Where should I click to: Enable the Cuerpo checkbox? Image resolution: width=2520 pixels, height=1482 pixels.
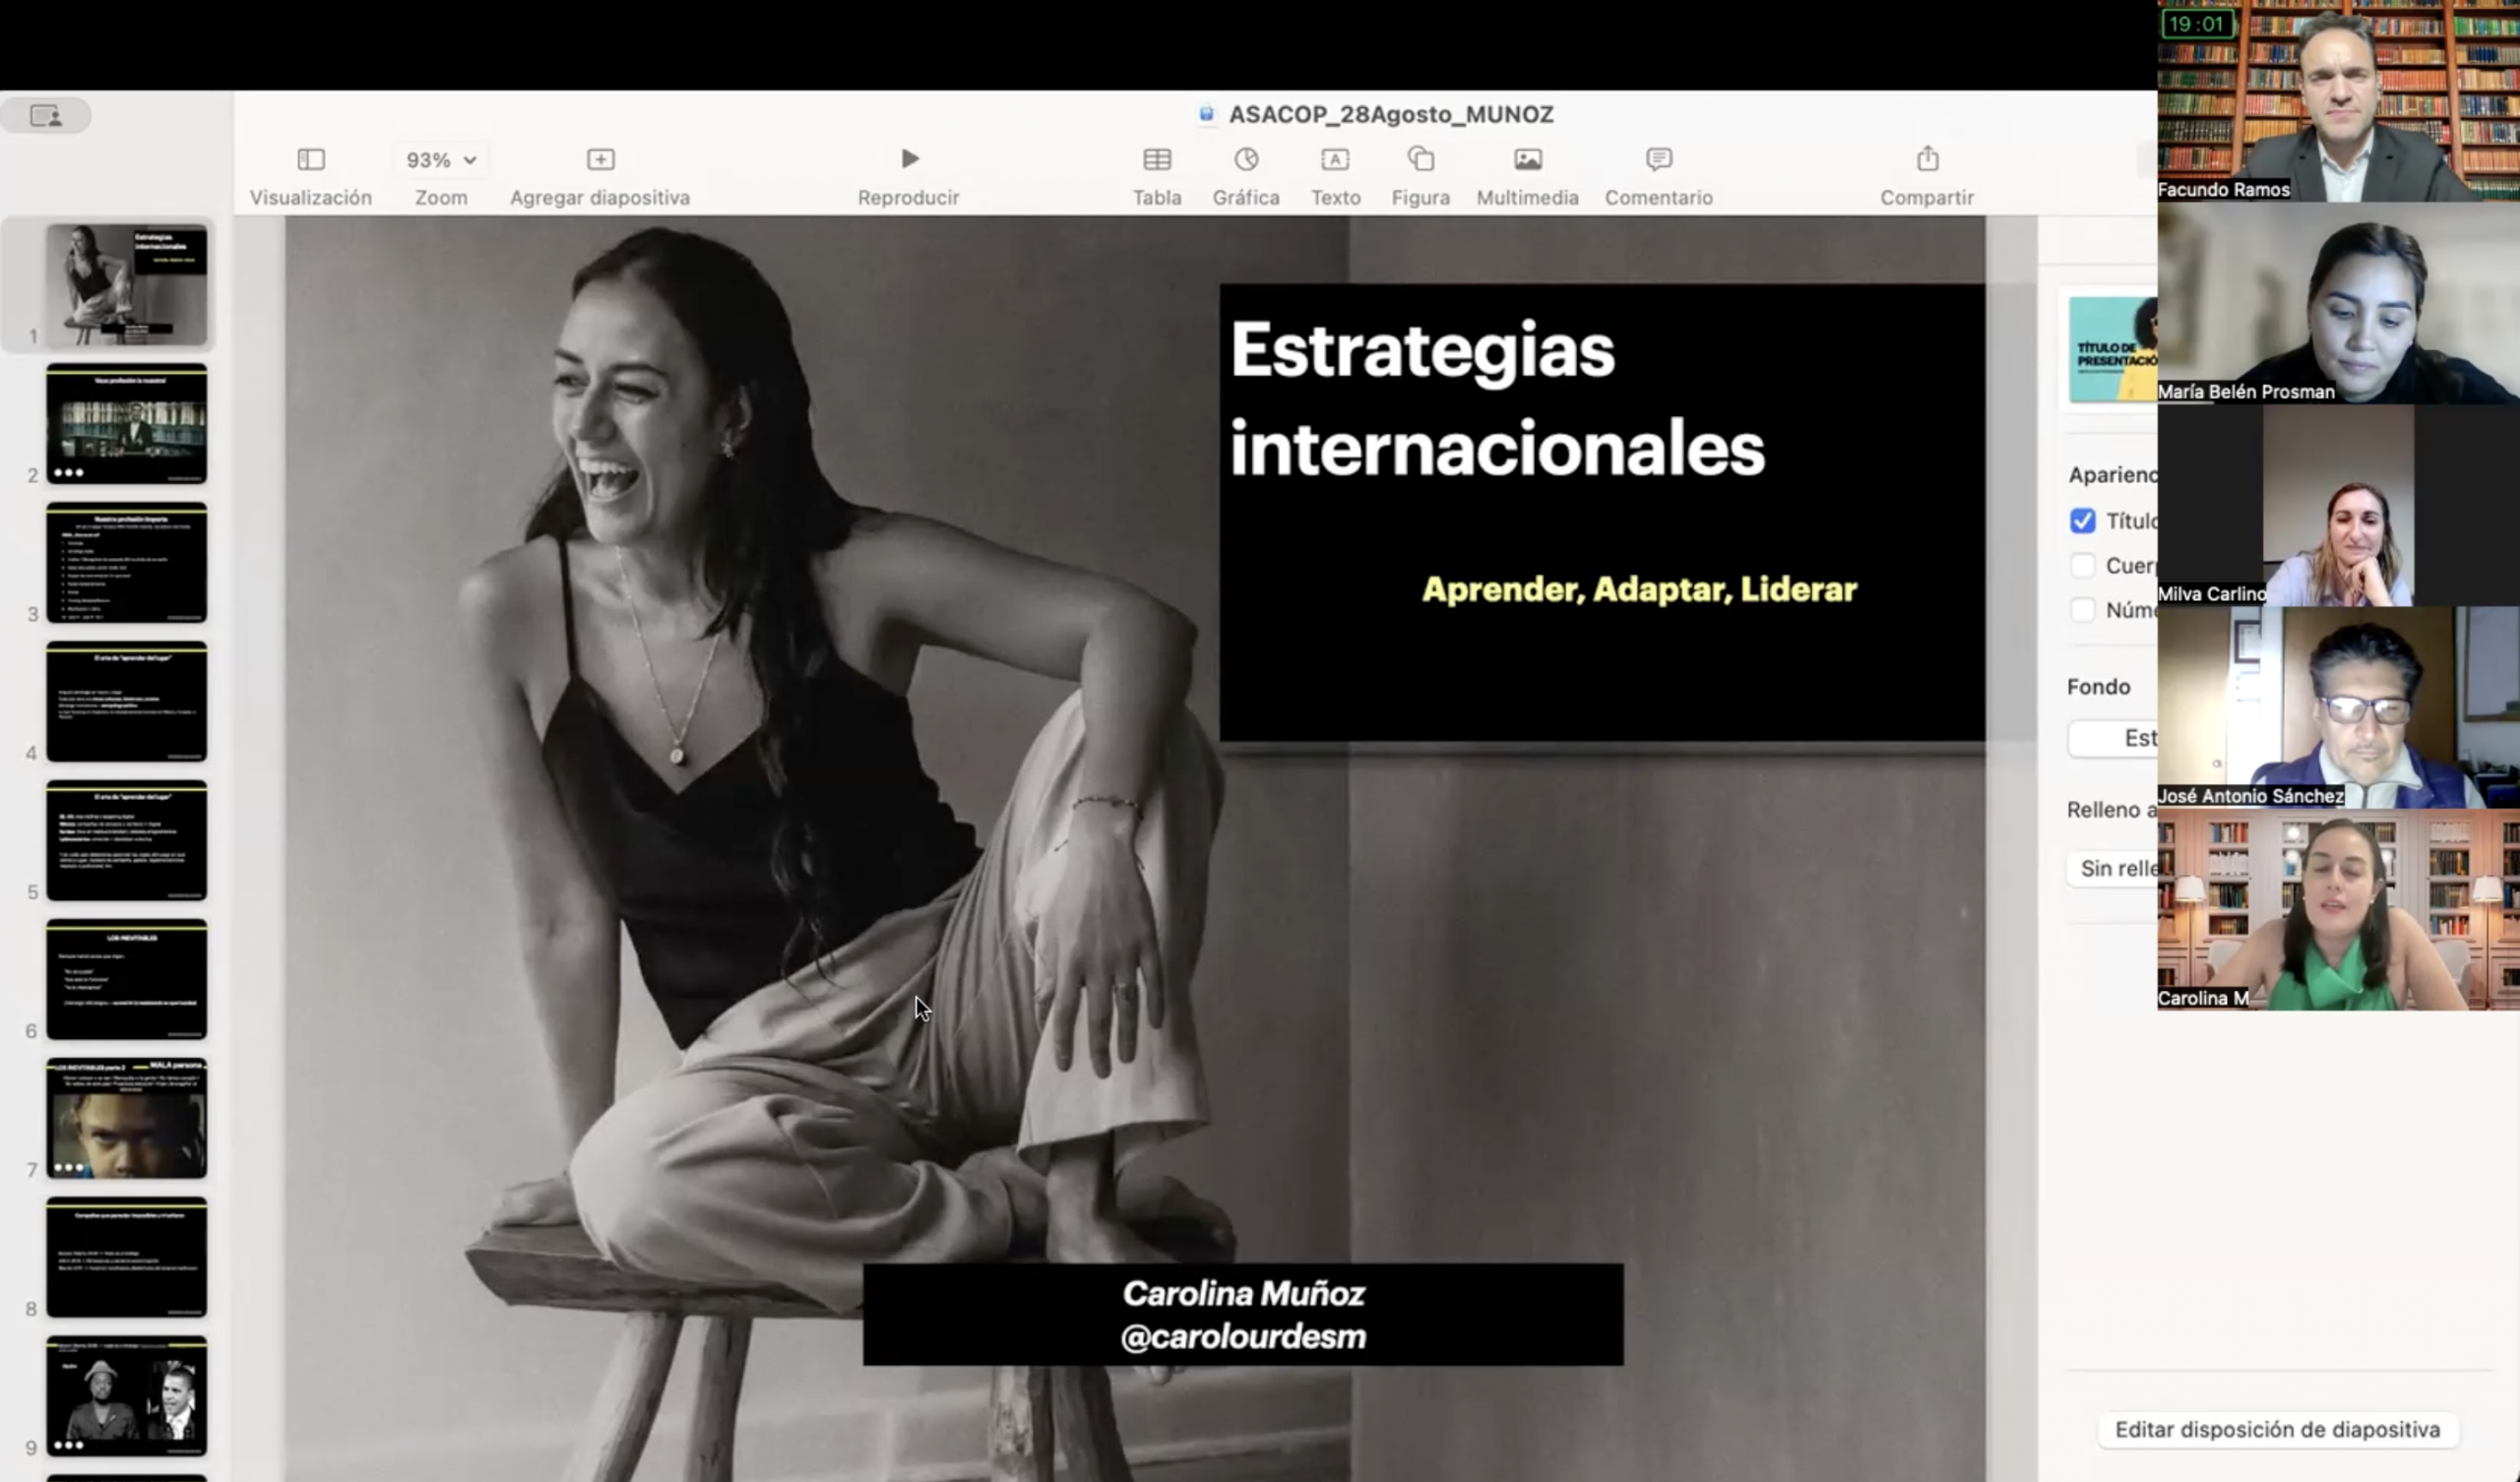click(x=2083, y=566)
